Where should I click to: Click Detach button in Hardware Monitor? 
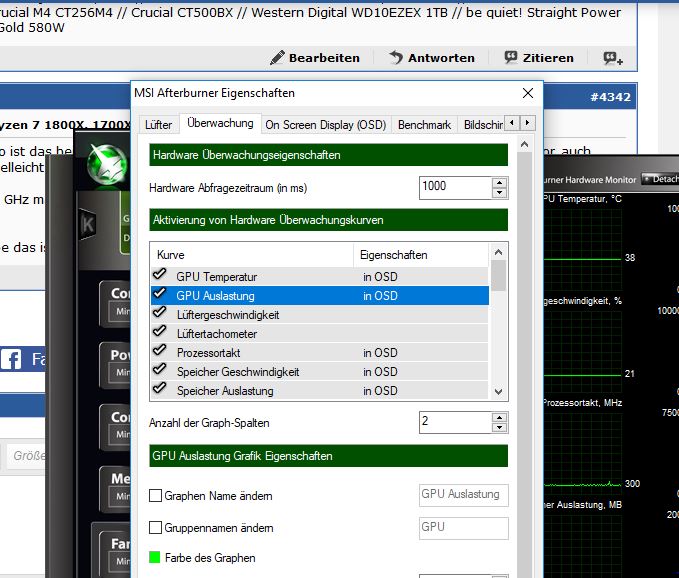click(661, 179)
